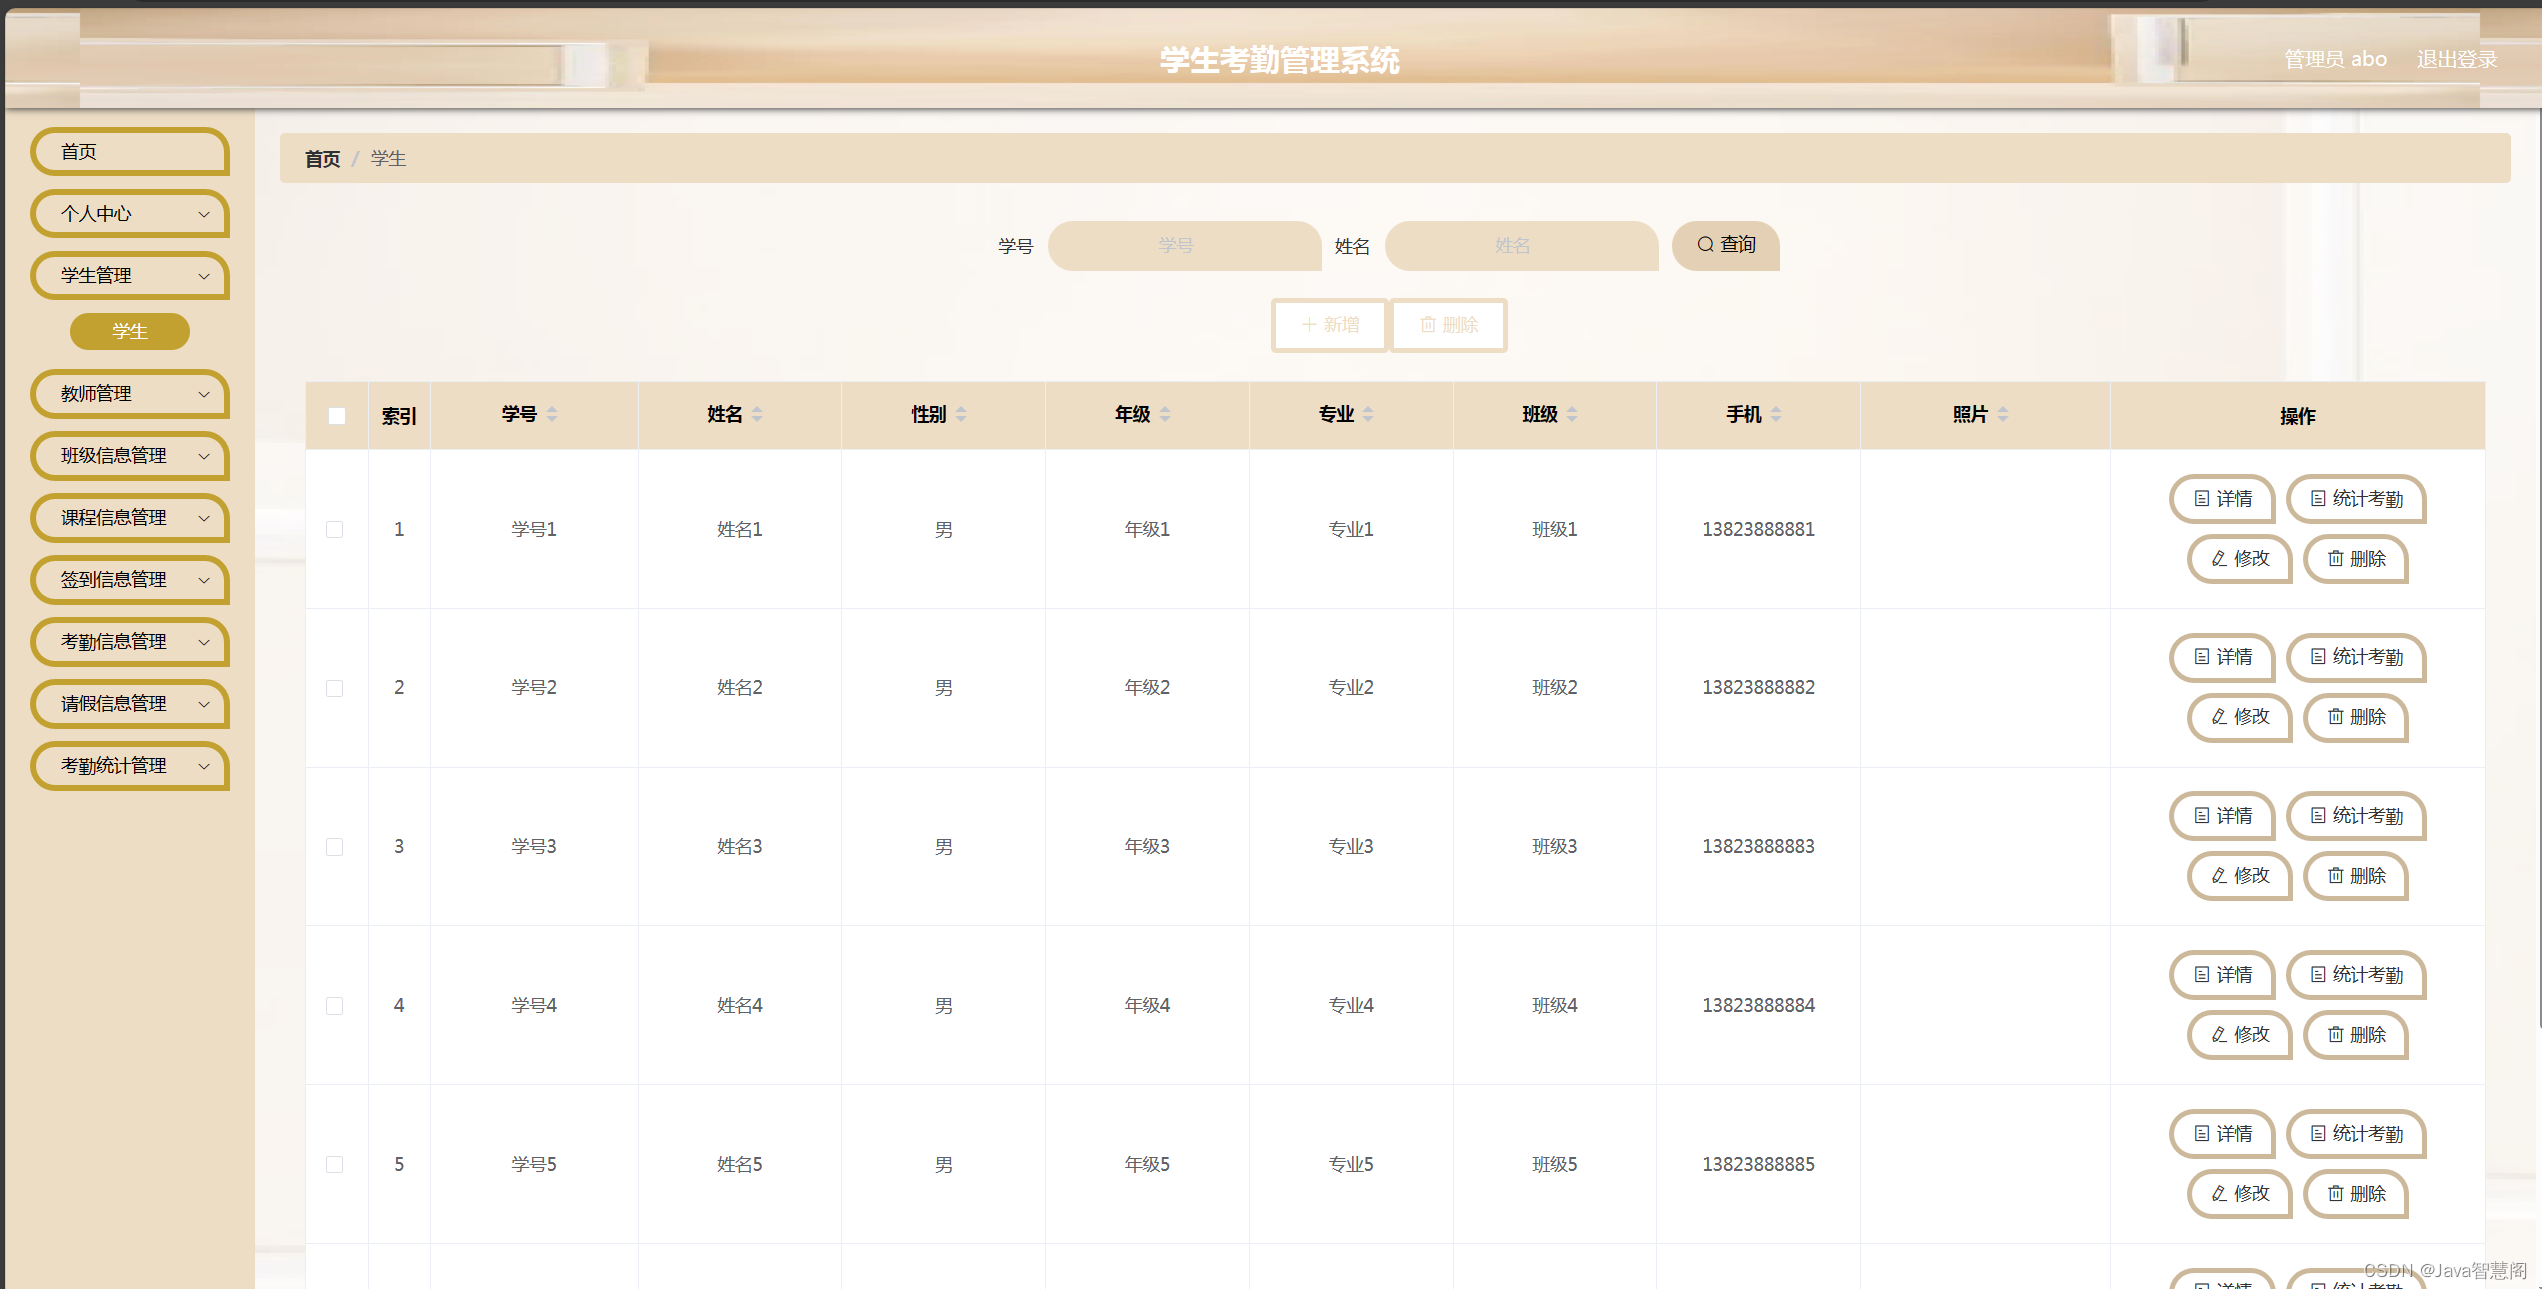Expand the 个人中心 sidebar menu
The image size is (2542, 1289).
[x=130, y=214]
